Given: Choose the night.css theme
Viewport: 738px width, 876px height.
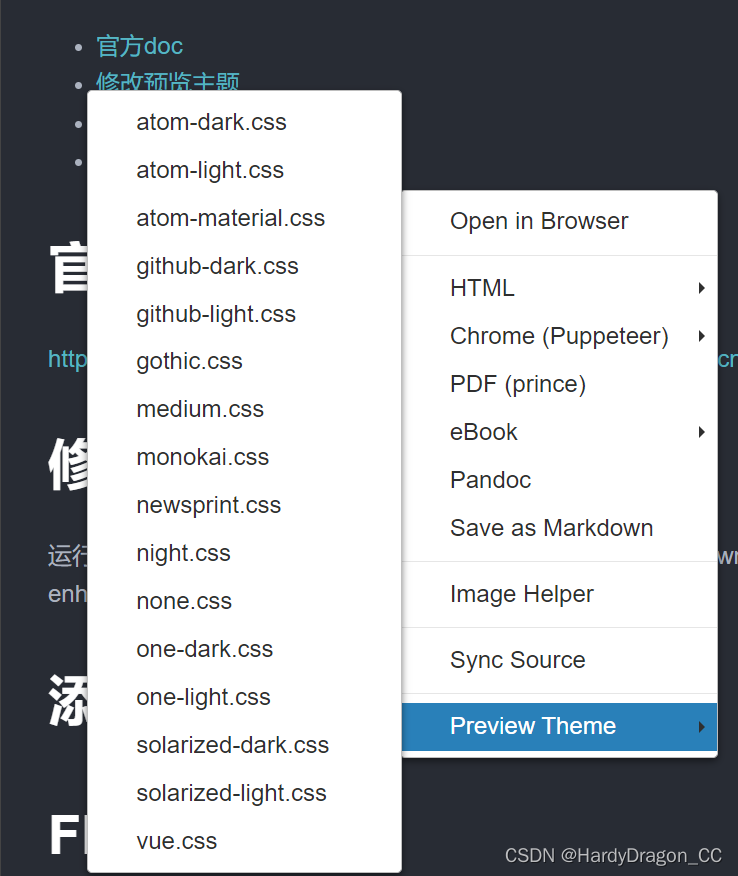Looking at the screenshot, I should point(181,553).
